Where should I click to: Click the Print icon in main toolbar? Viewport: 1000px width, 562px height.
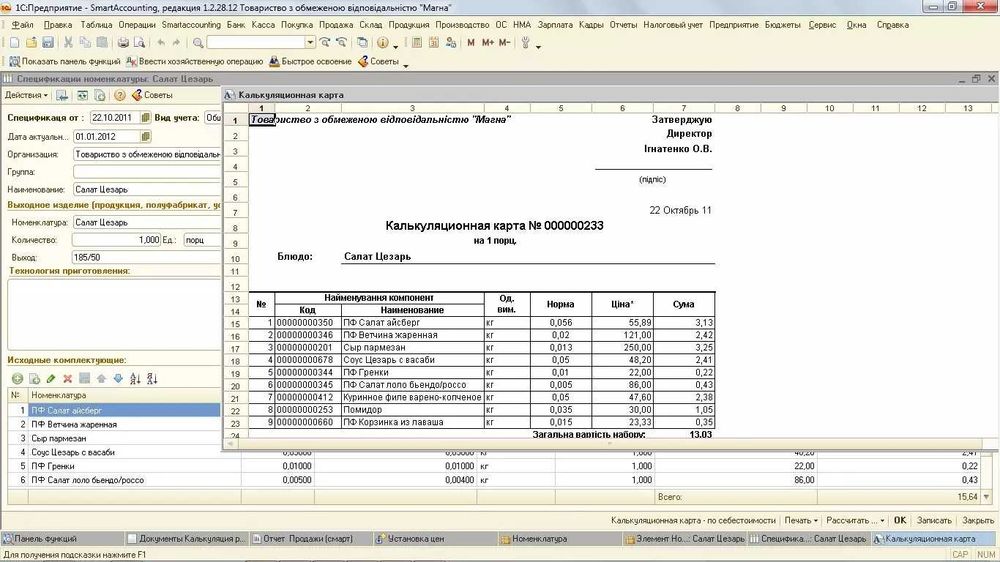tap(123, 43)
